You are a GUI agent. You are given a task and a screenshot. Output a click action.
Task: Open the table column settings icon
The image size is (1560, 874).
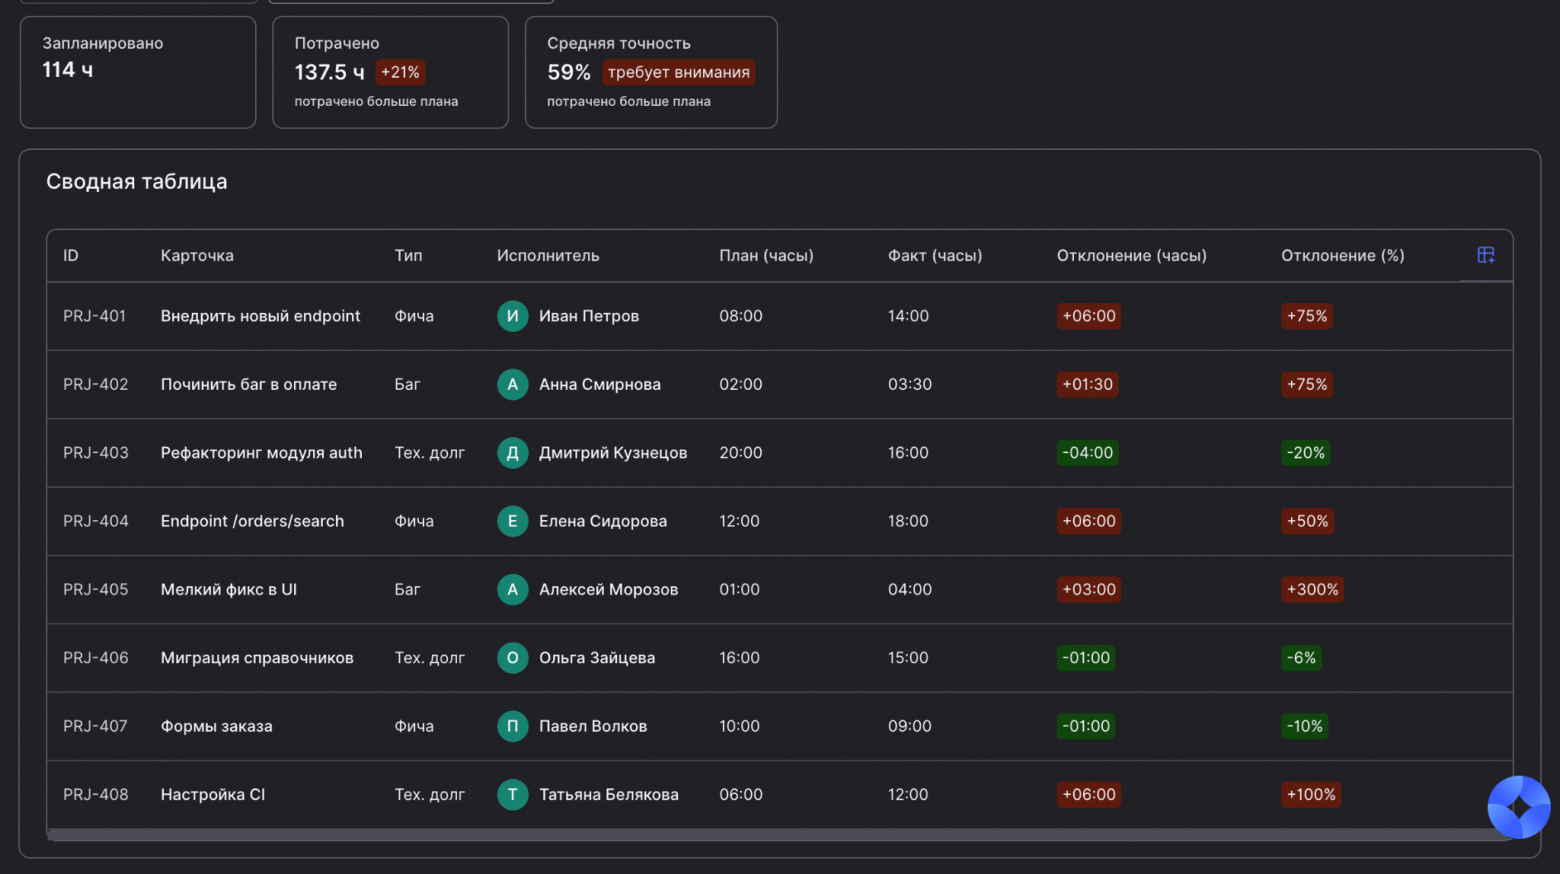tap(1486, 255)
